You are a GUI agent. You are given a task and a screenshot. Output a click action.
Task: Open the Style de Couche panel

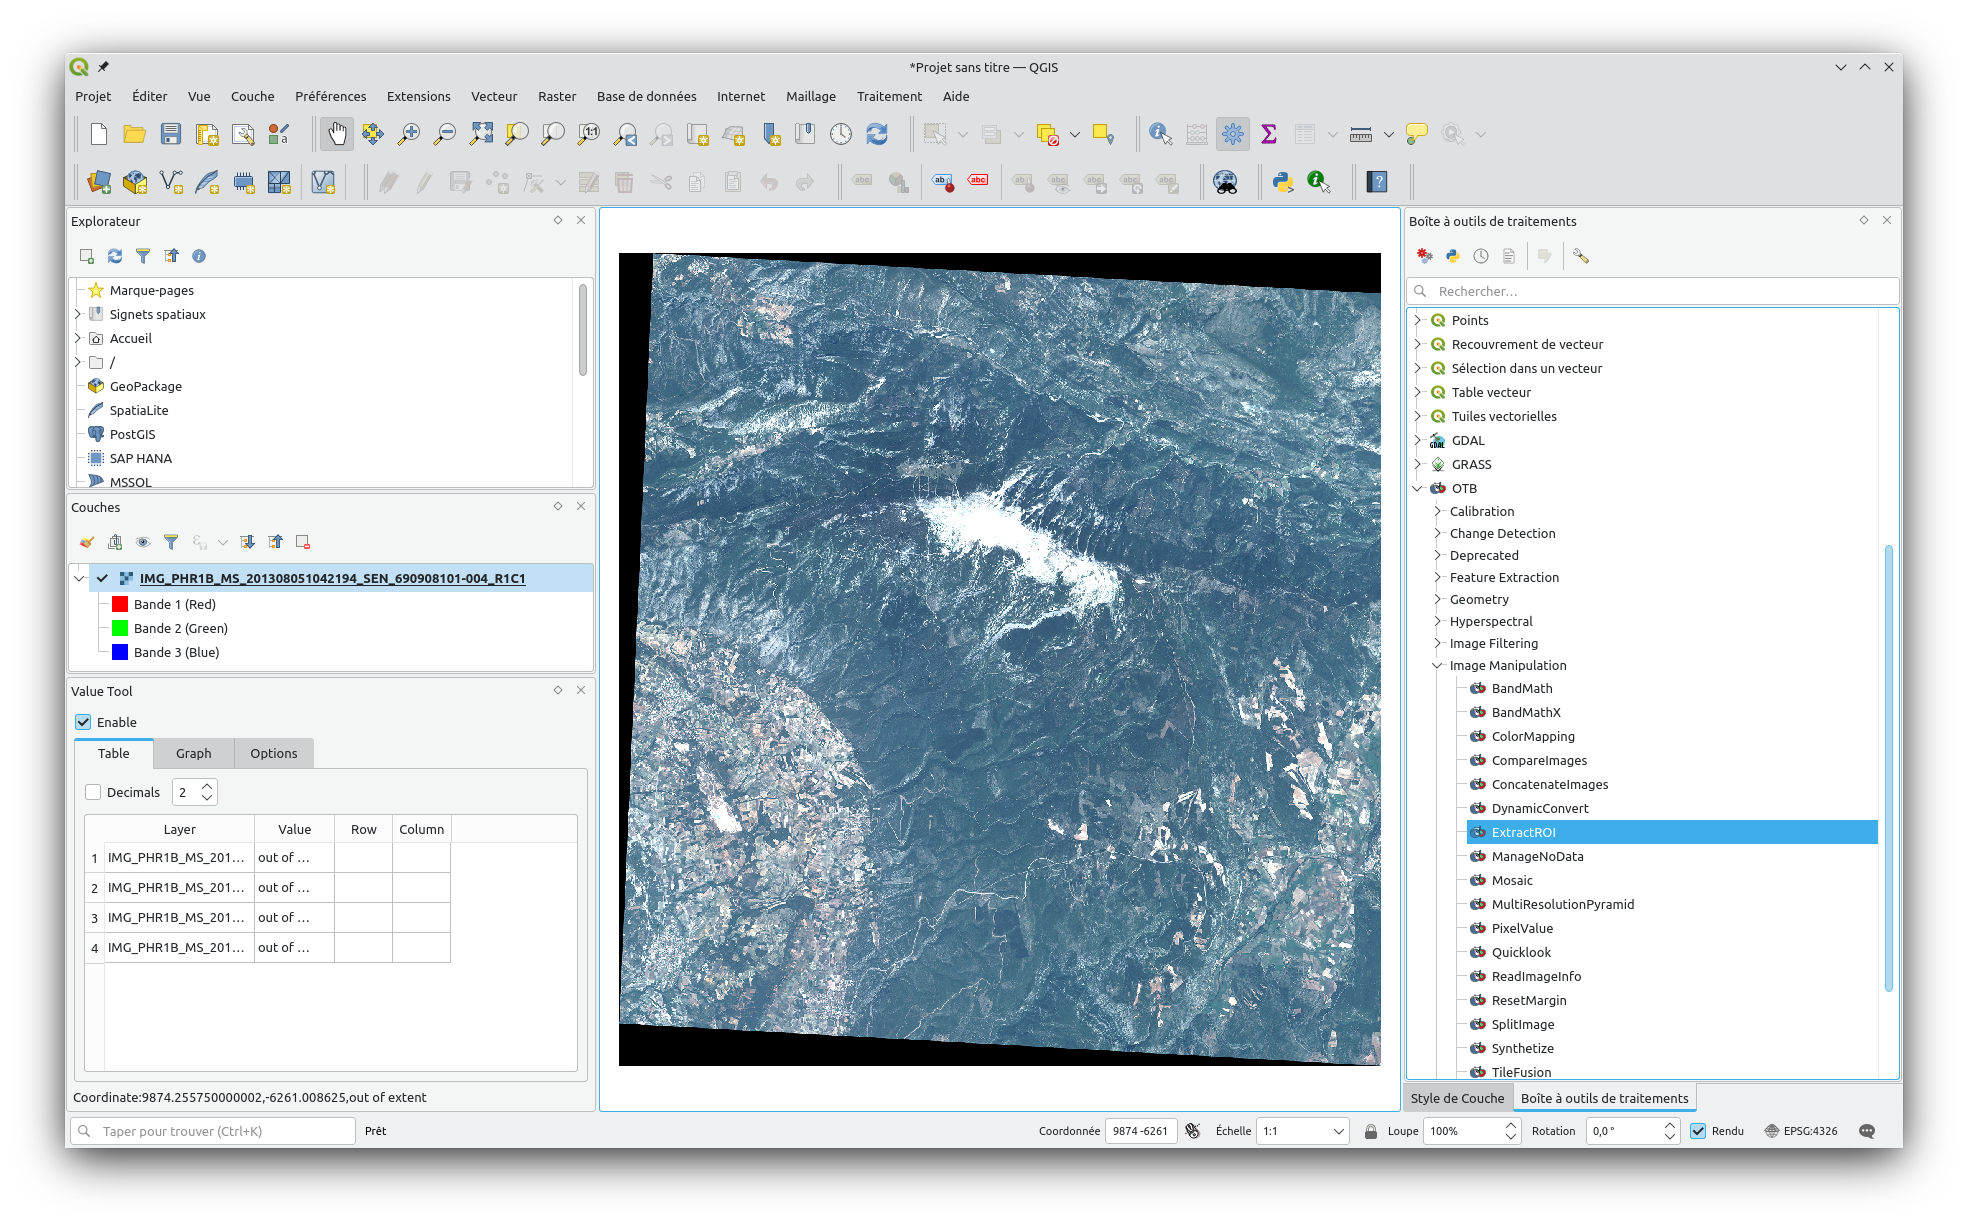1457,1097
